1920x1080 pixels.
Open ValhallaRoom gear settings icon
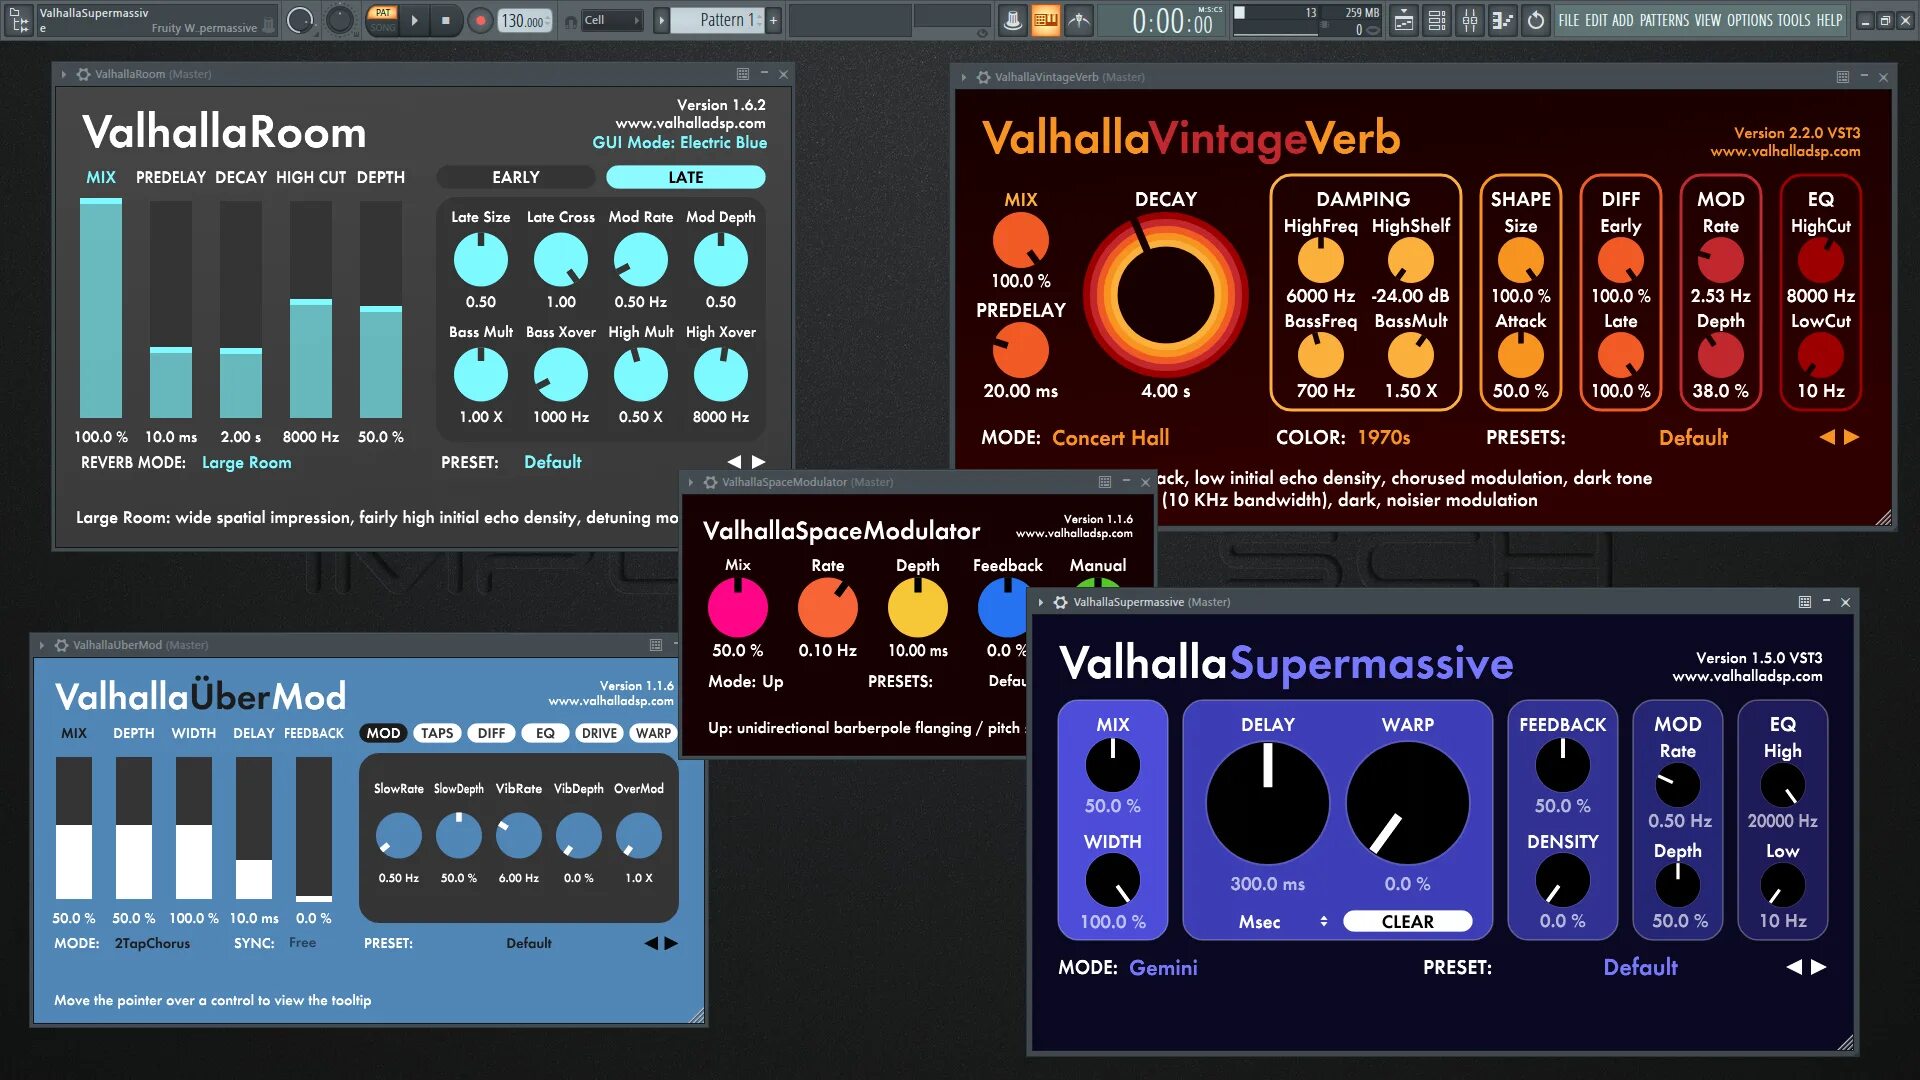[83, 74]
